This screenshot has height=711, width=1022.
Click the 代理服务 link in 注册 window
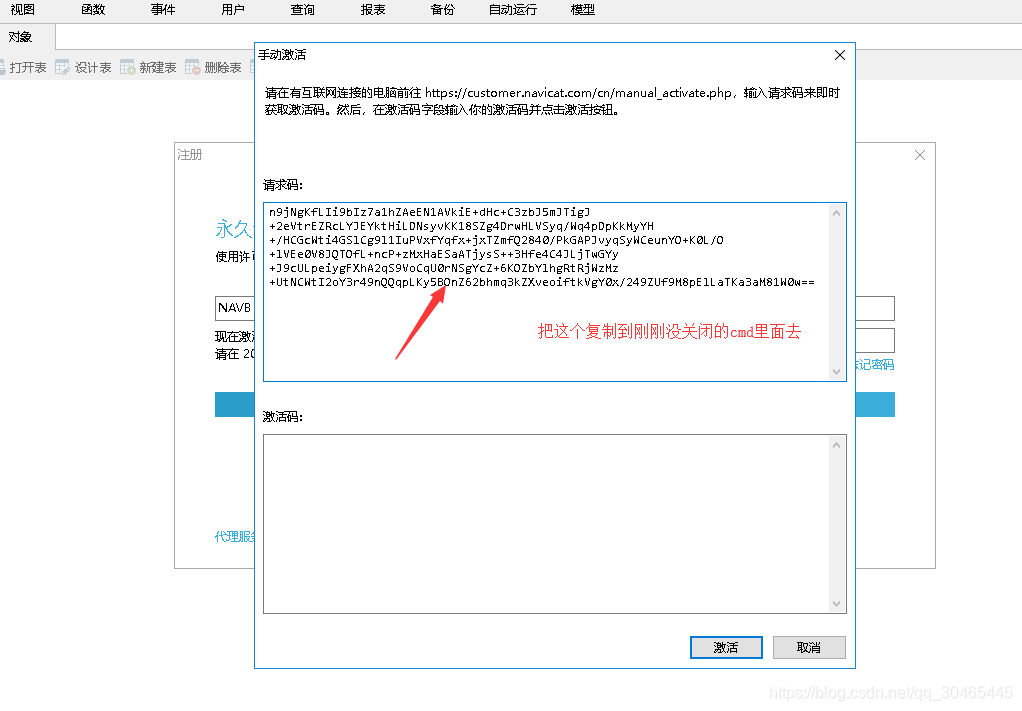pos(235,536)
